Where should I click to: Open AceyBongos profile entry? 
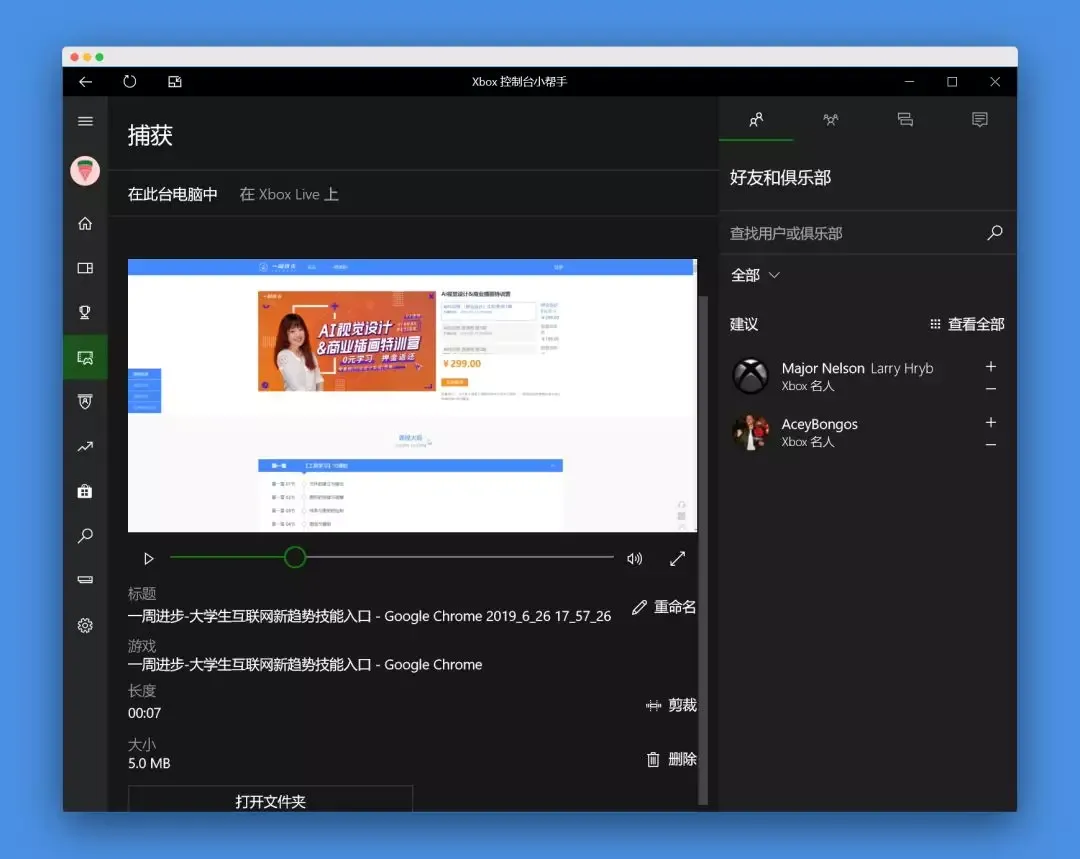tap(853, 432)
